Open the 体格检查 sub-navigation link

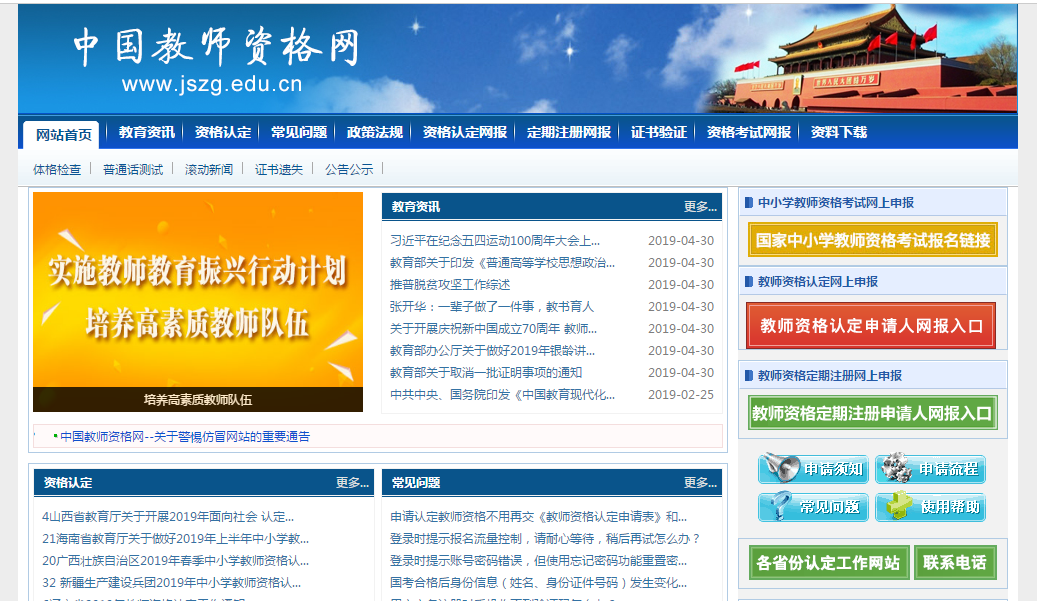point(57,170)
